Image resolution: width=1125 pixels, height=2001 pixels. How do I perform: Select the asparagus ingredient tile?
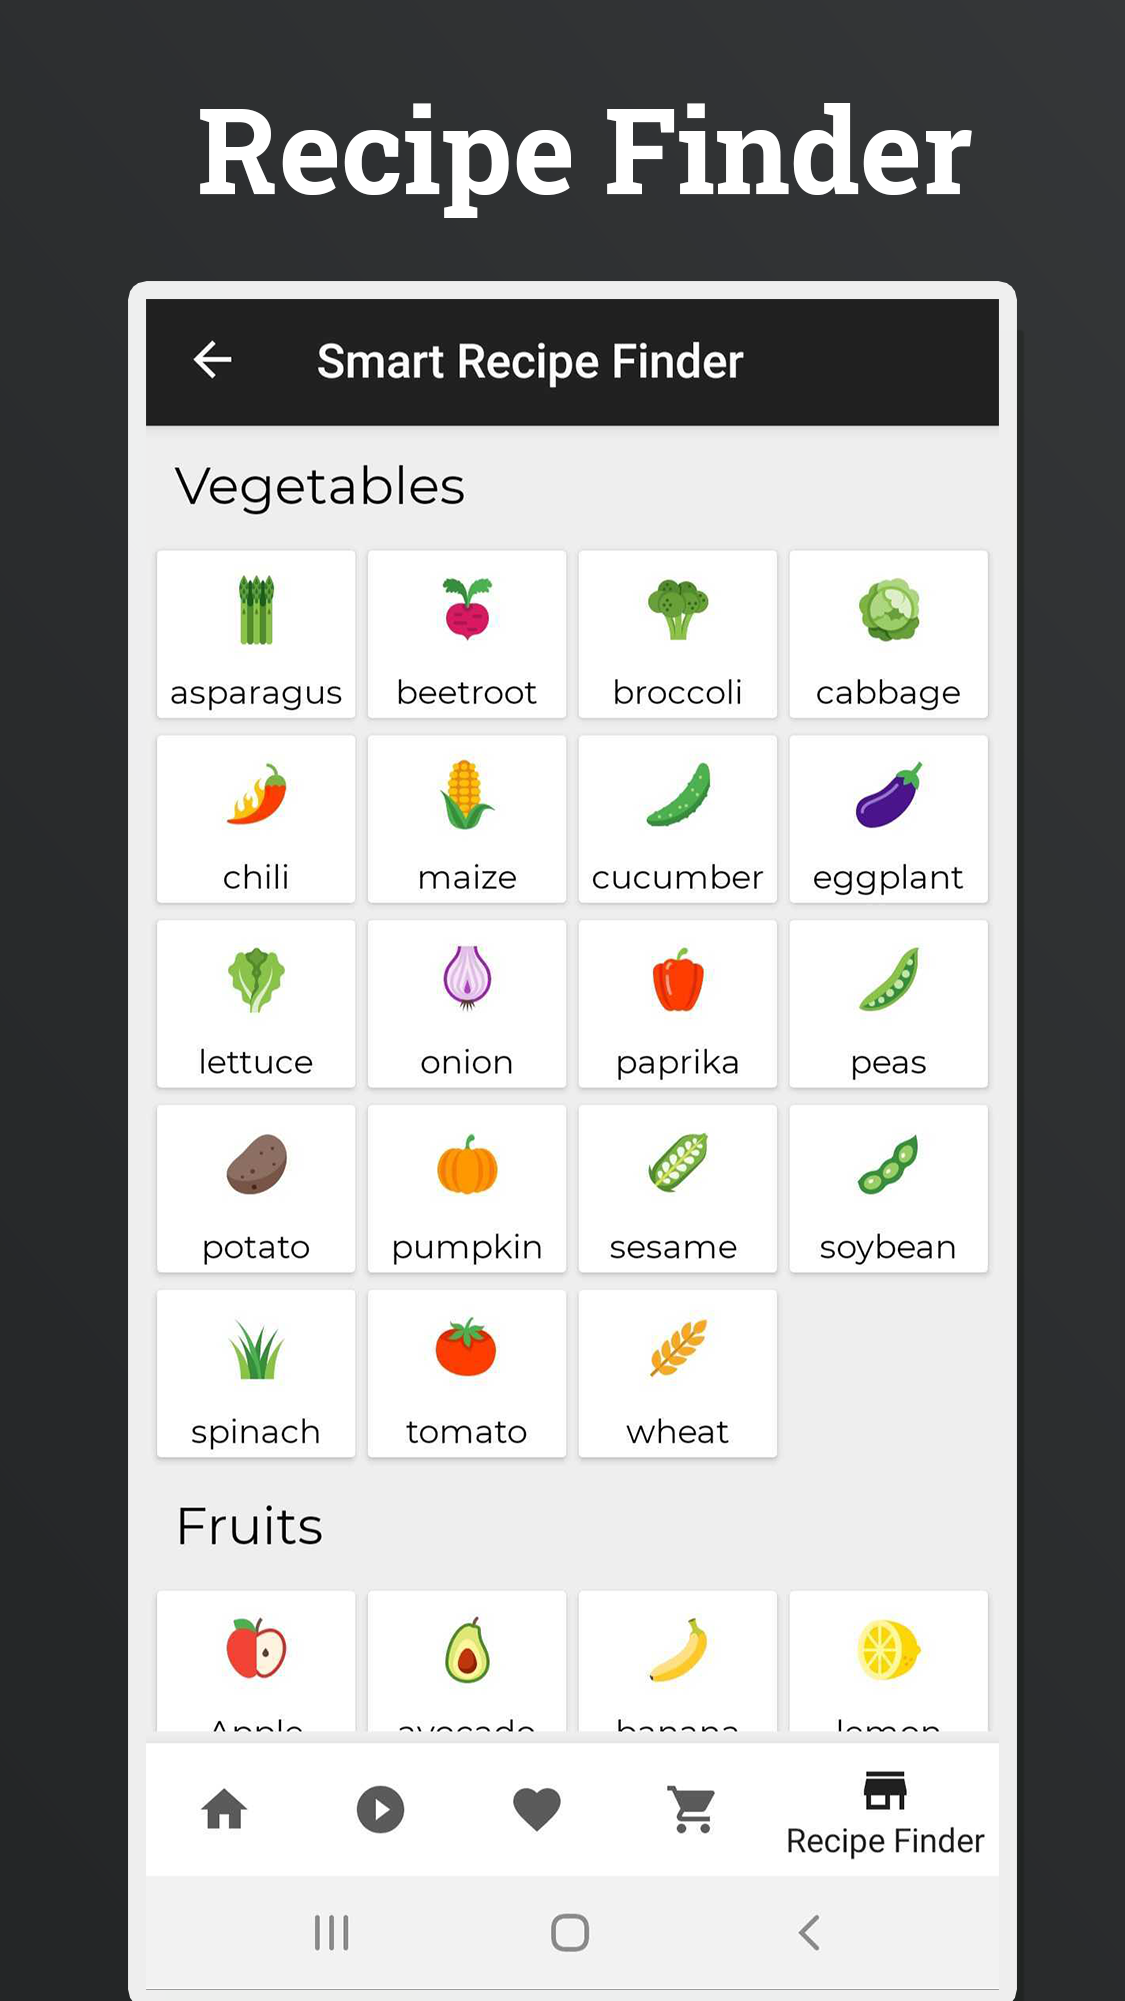pyautogui.click(x=256, y=634)
